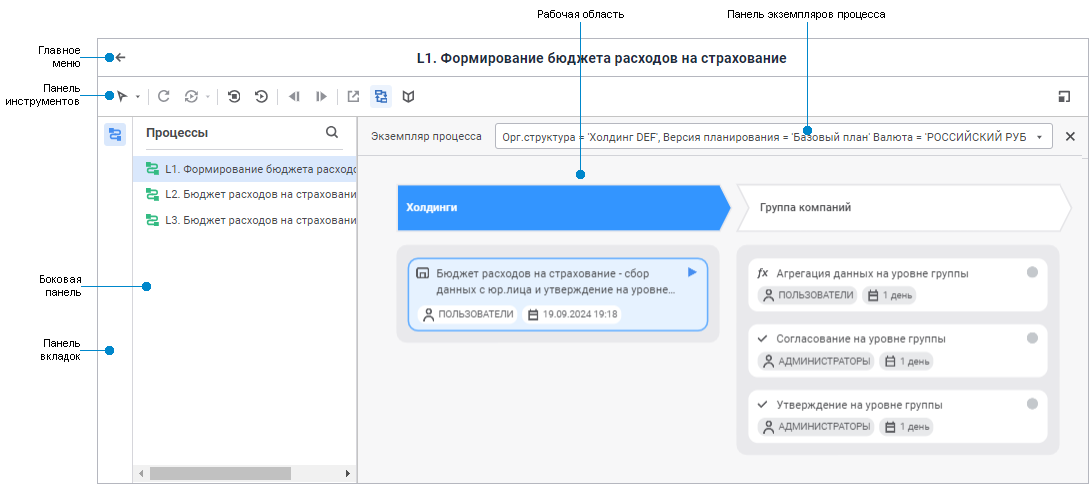
Task: Click the ПОЛЬЗОВАТЕЛИ tag on Агрегация данных step
Action: (x=808, y=295)
